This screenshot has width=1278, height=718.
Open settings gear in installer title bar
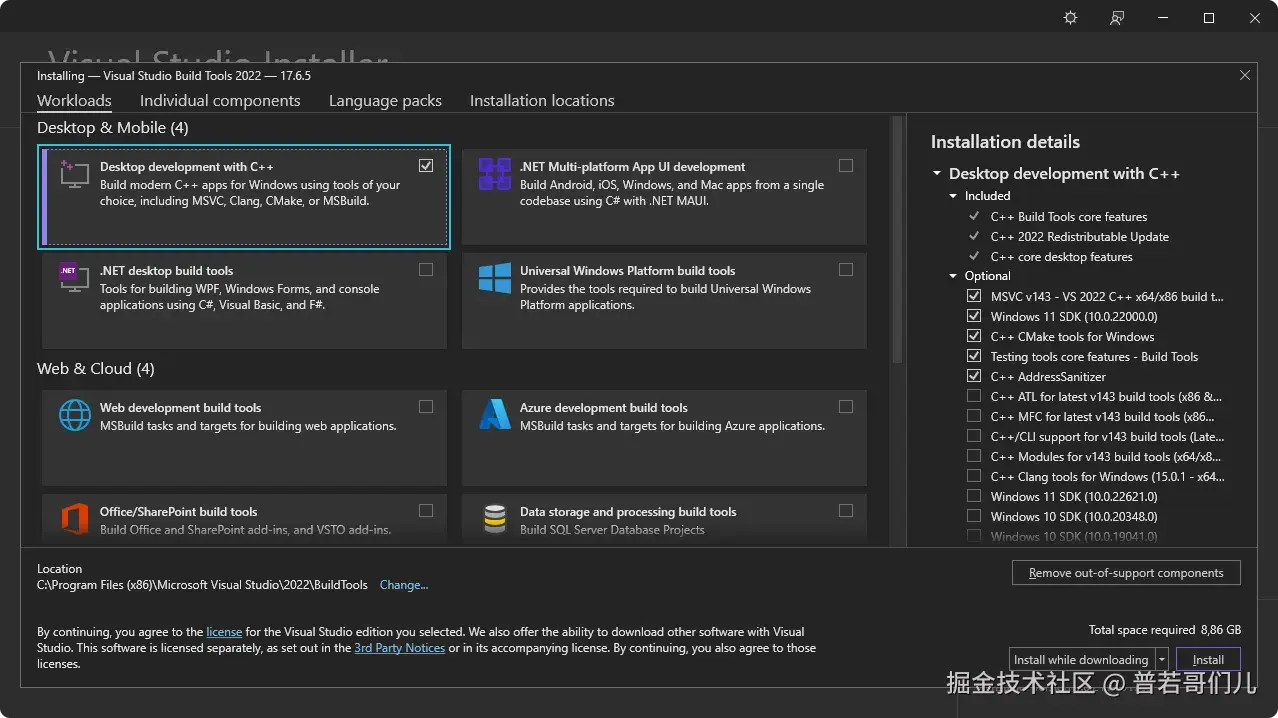tap(1071, 18)
